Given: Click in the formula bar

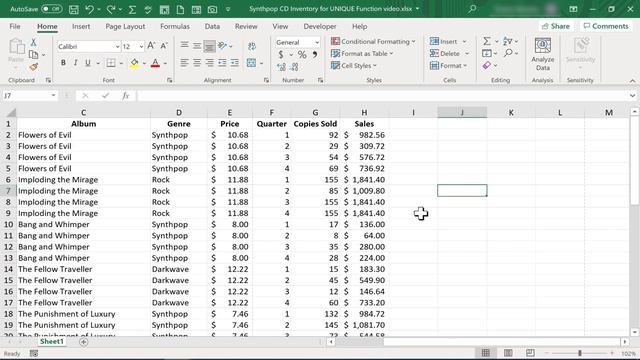Looking at the screenshot, I should tap(384, 96).
